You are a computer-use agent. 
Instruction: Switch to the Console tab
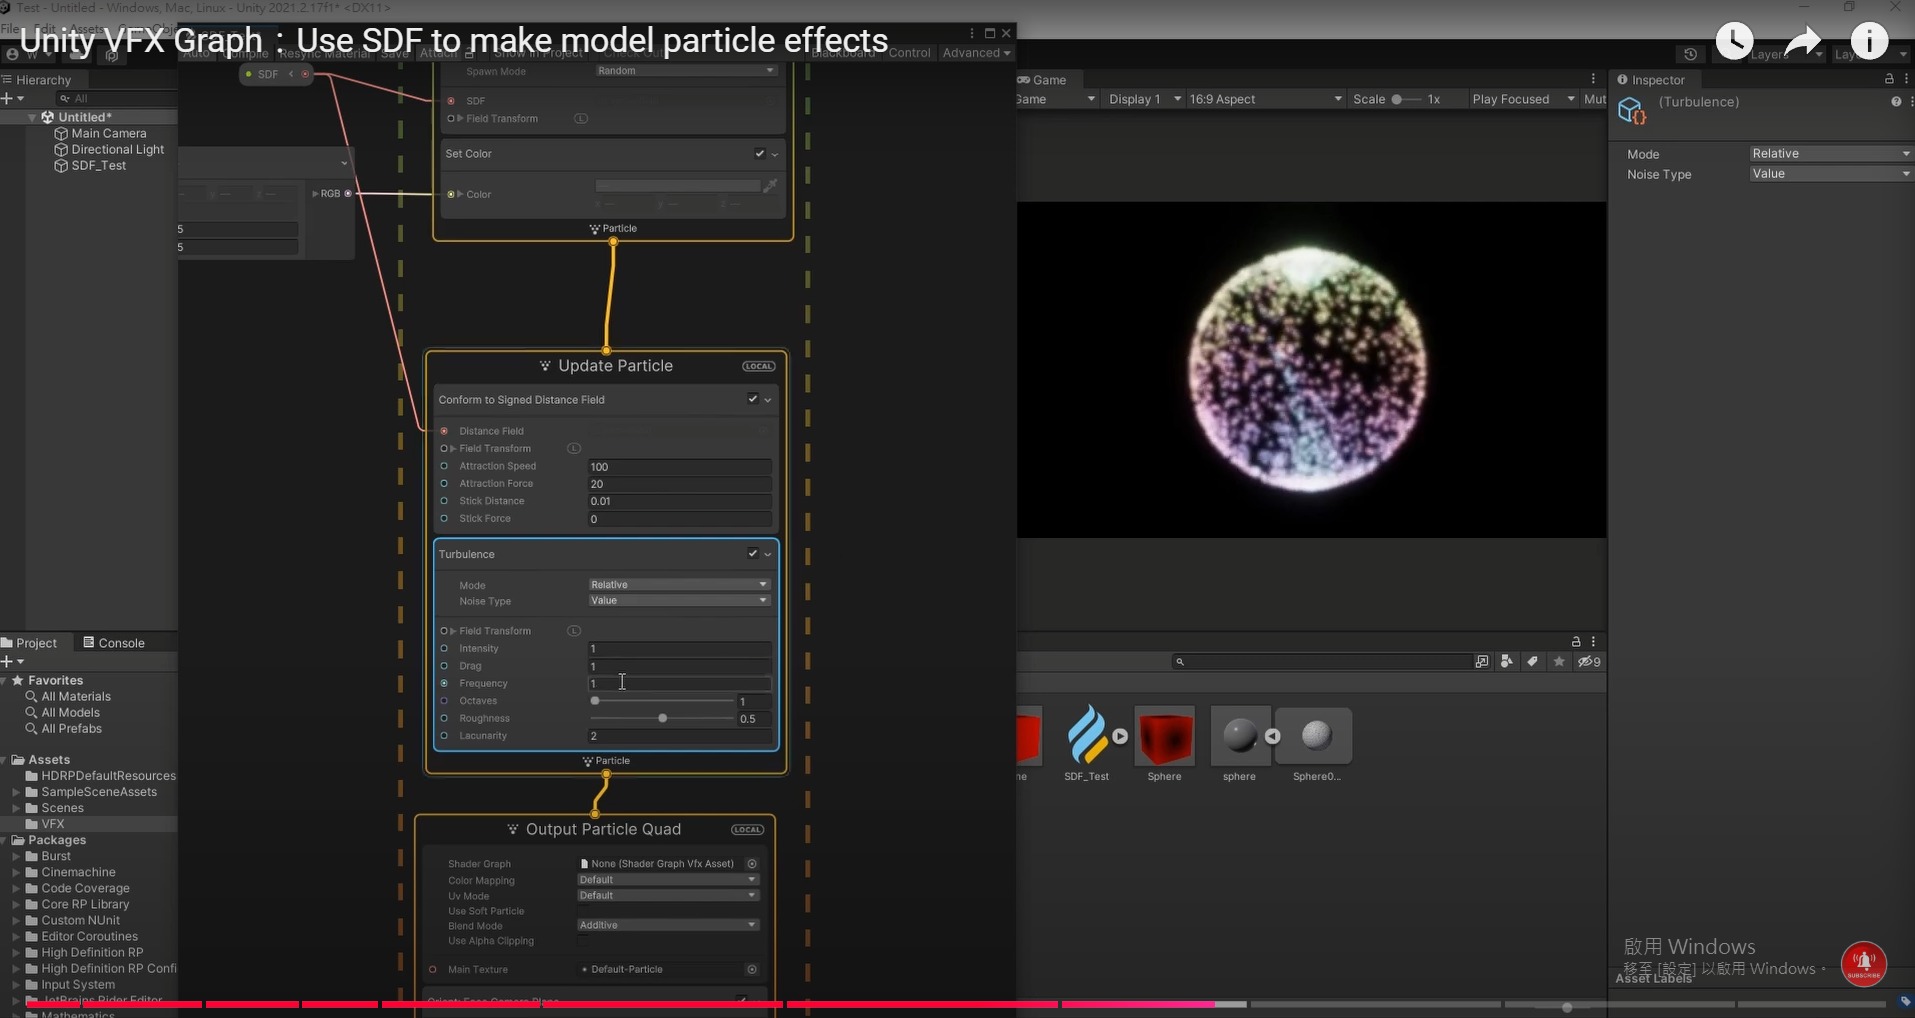click(114, 643)
